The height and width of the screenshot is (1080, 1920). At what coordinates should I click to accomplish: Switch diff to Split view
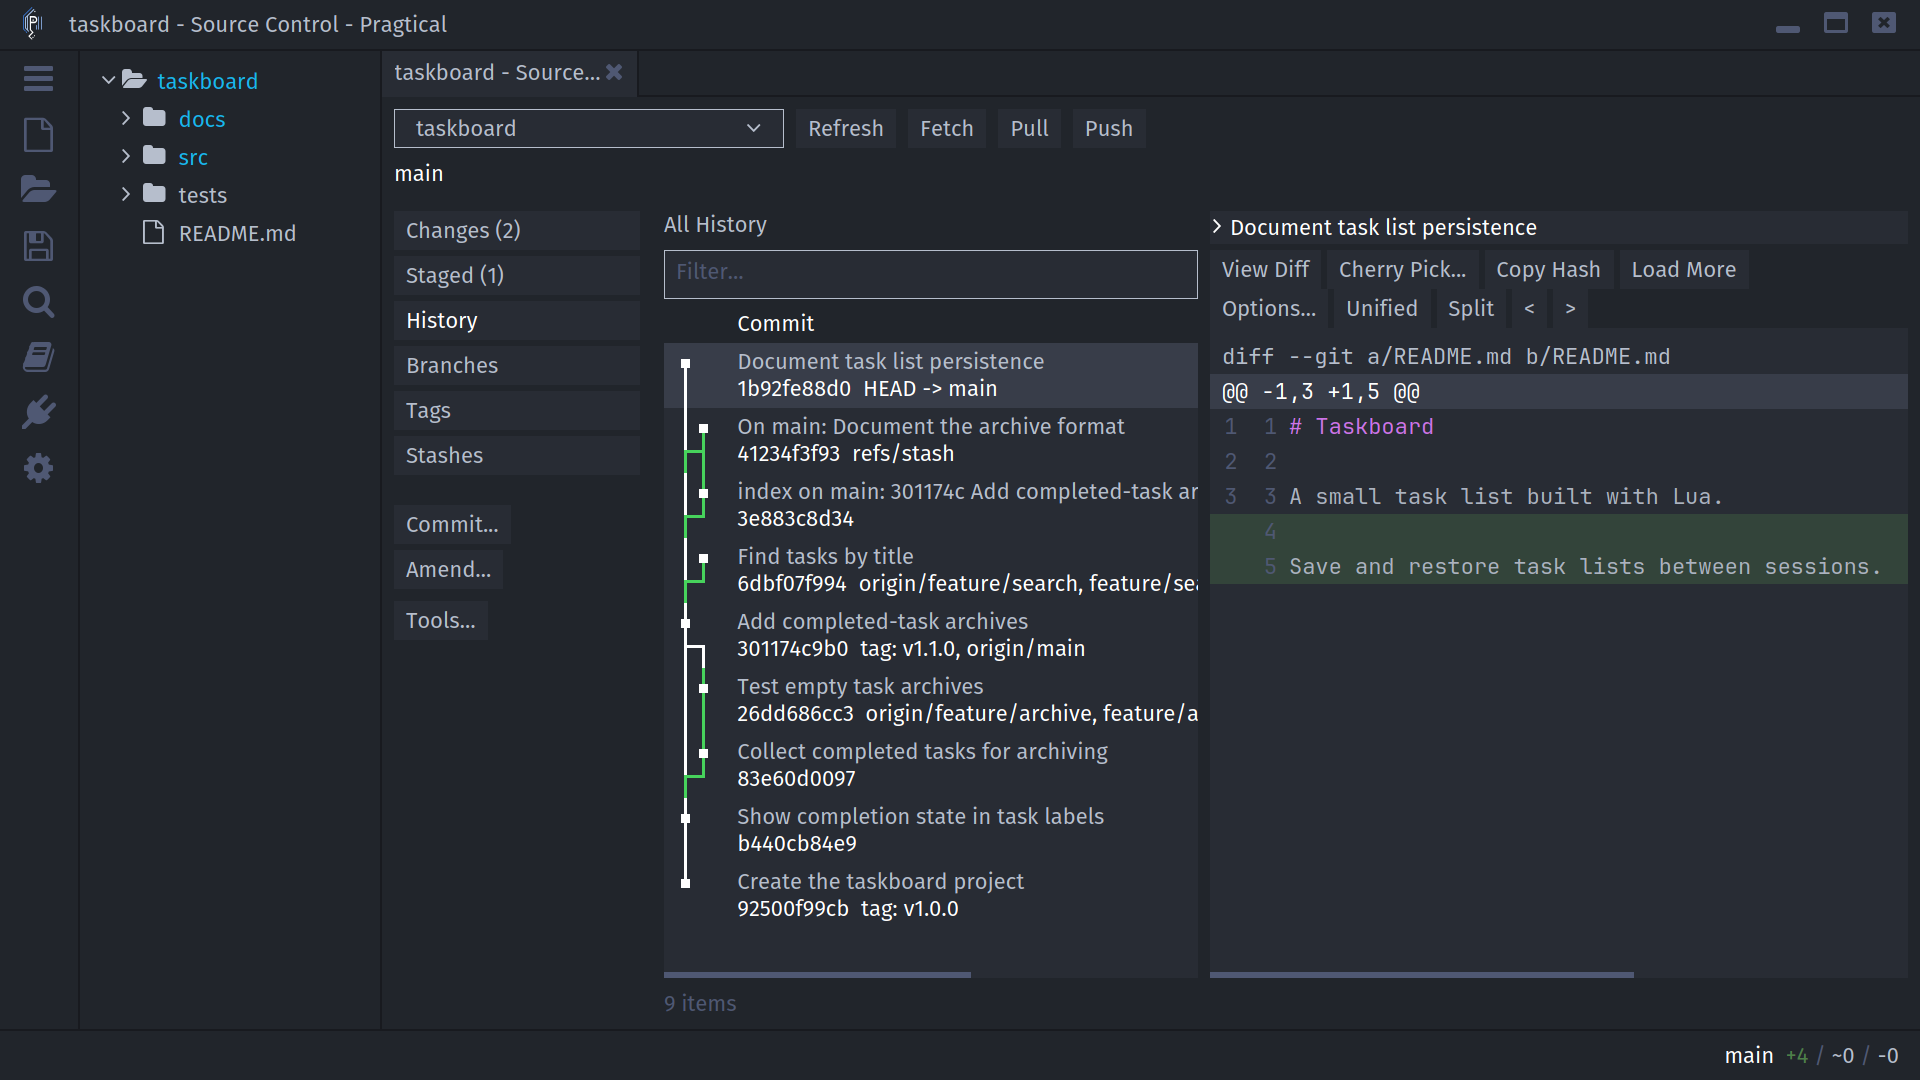(x=1471, y=308)
